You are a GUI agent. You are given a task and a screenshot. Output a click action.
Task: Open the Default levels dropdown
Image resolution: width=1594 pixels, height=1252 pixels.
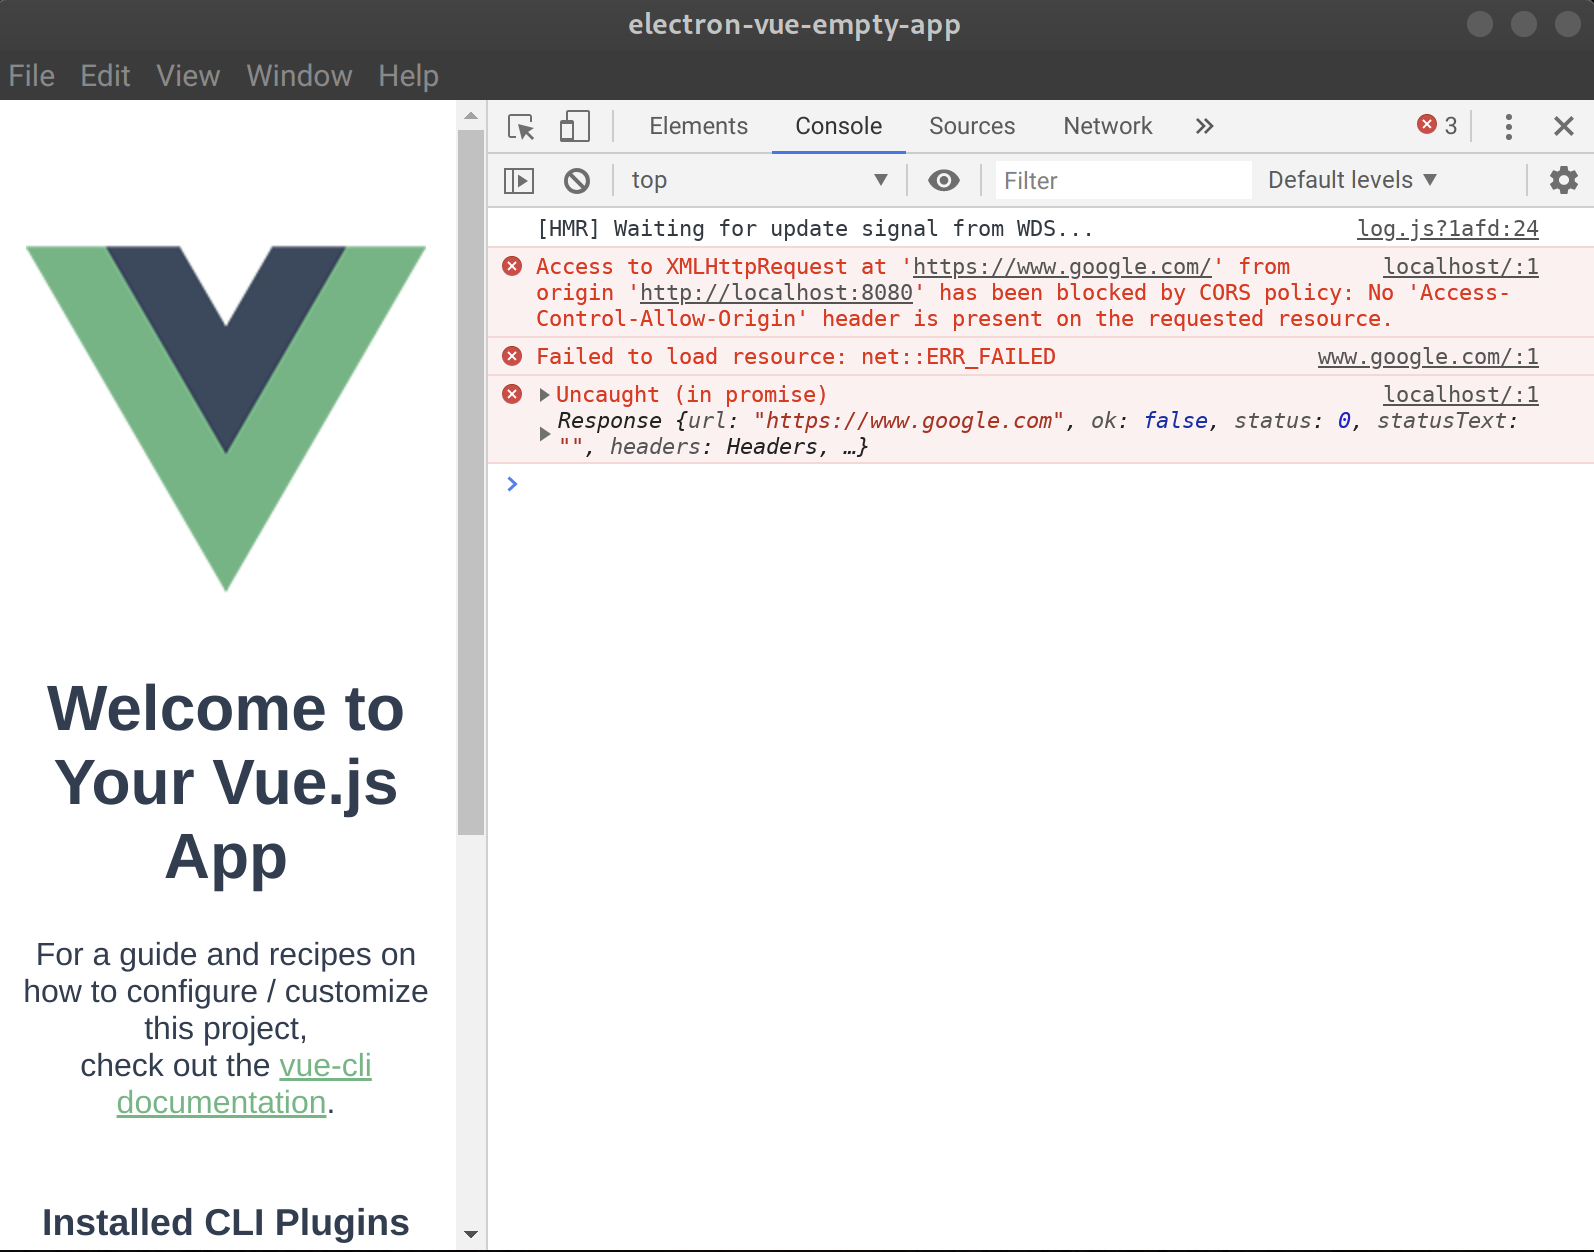tap(1352, 180)
